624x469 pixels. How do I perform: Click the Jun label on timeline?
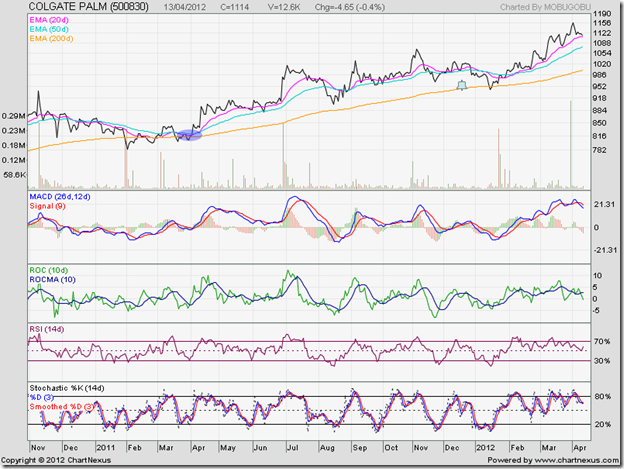[x=260, y=448]
